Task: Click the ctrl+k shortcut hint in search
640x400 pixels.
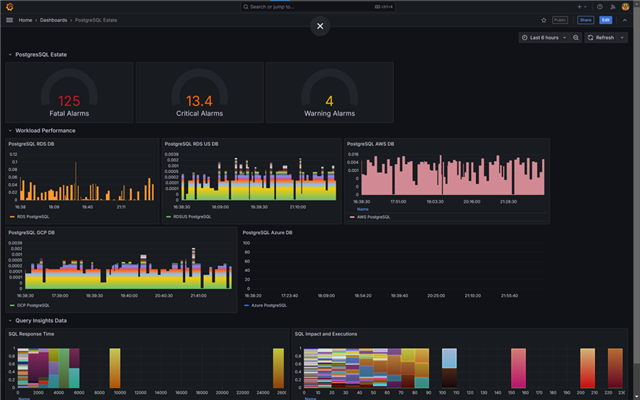Action: (x=384, y=7)
